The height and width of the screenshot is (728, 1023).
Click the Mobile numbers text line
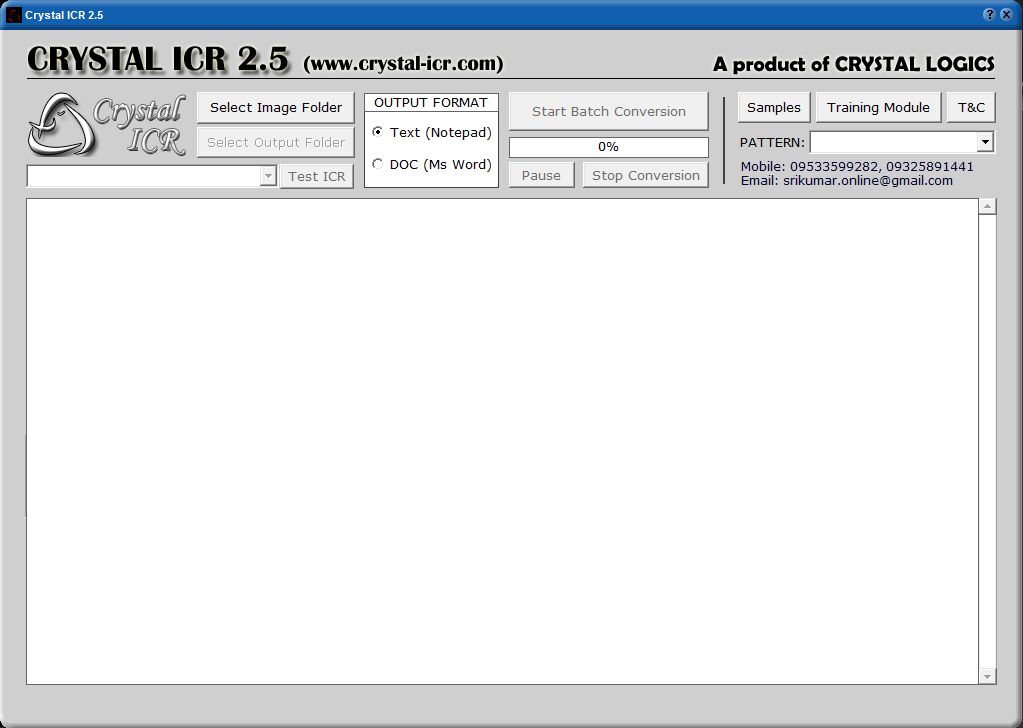pyautogui.click(x=857, y=167)
